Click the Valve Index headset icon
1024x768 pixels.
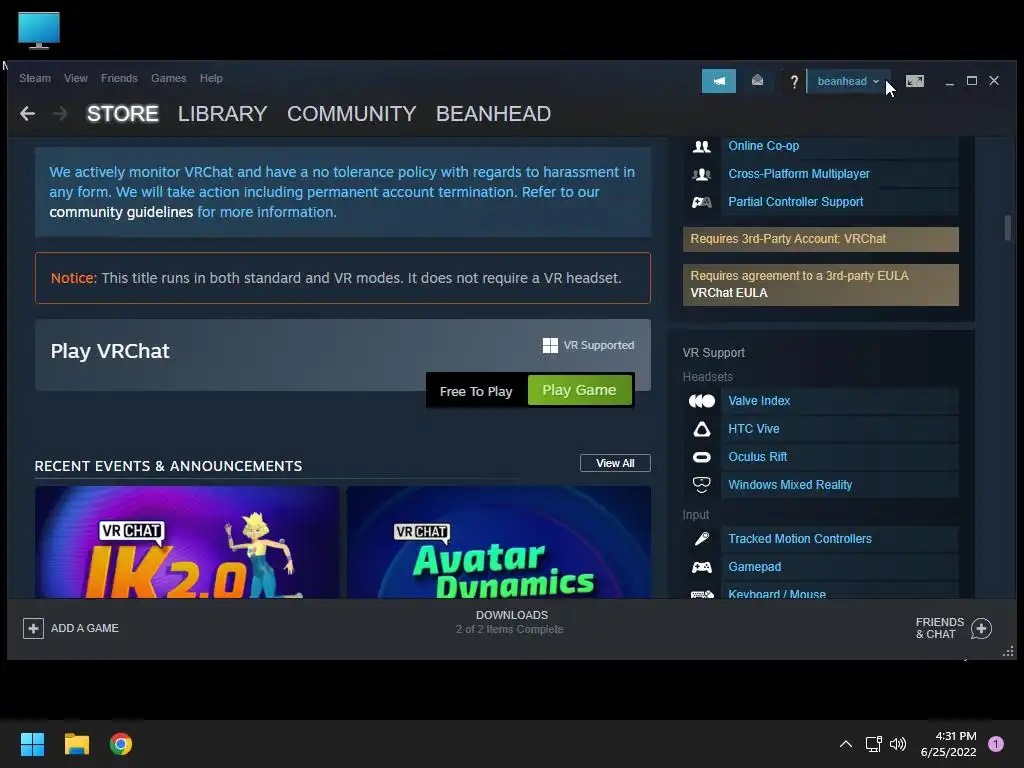click(x=701, y=401)
